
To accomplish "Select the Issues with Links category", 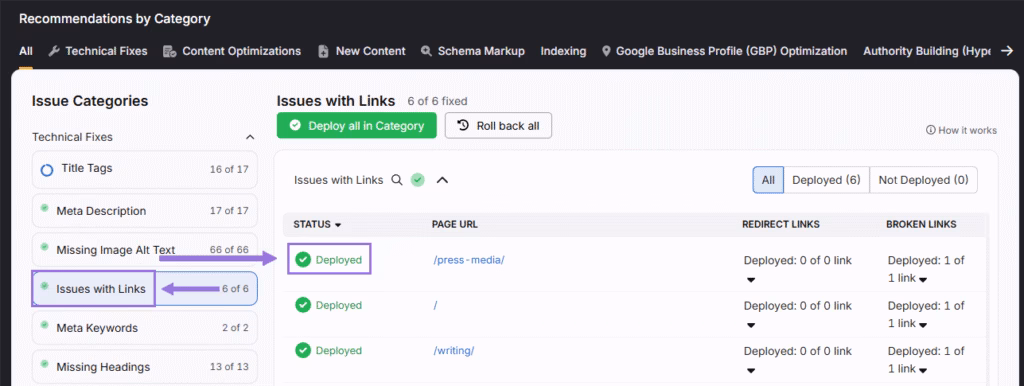I will [x=144, y=289].
